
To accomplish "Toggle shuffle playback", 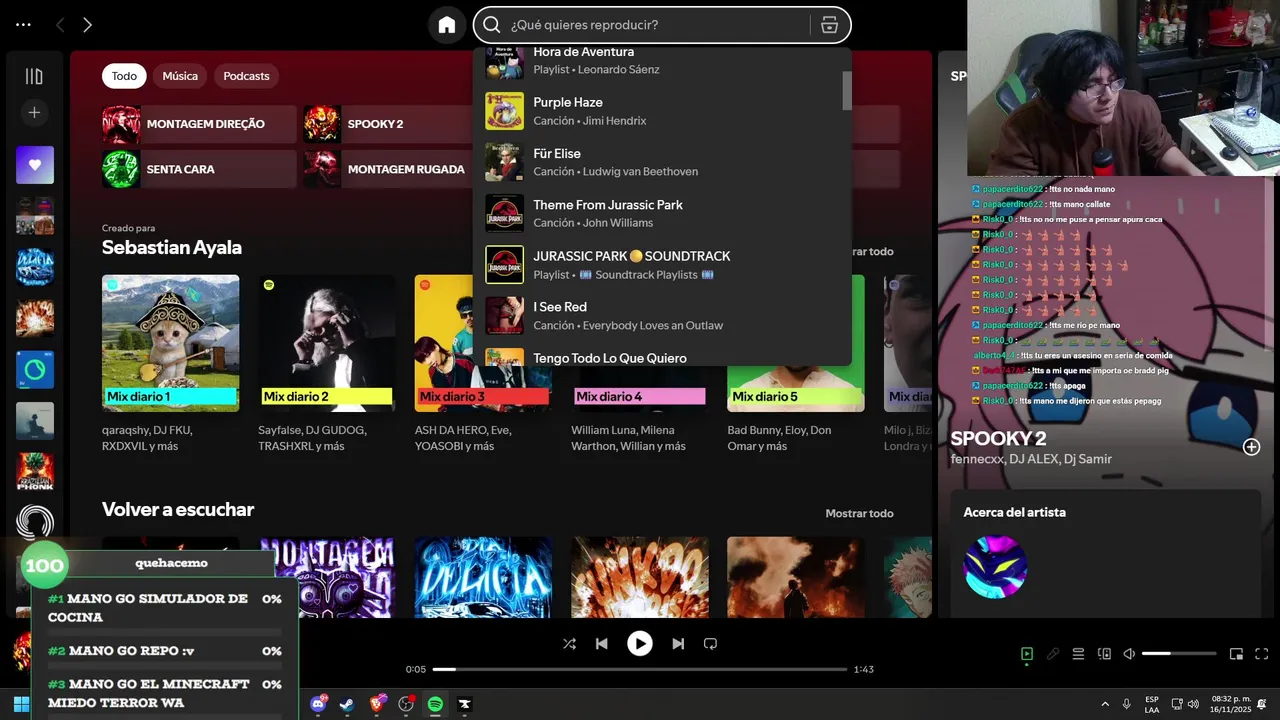I will coord(569,644).
